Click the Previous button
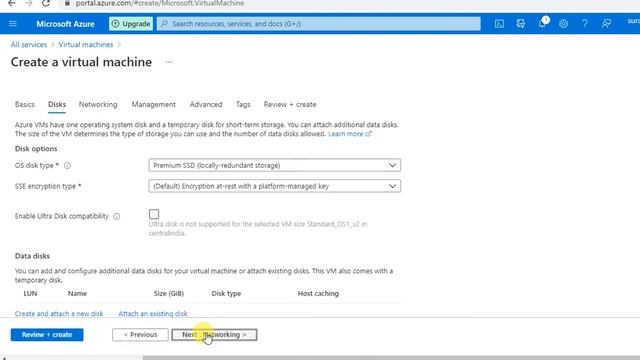 140,335
